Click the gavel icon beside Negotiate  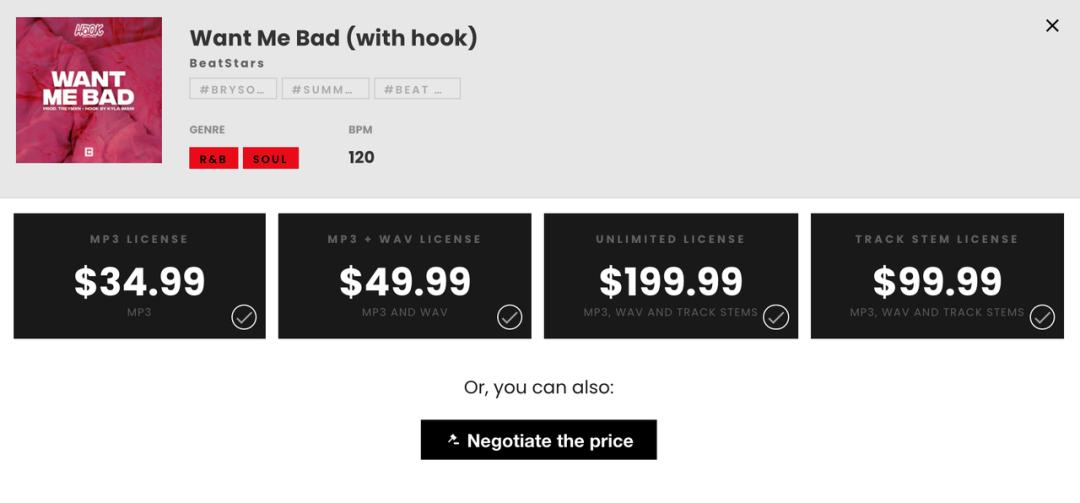tap(453, 440)
